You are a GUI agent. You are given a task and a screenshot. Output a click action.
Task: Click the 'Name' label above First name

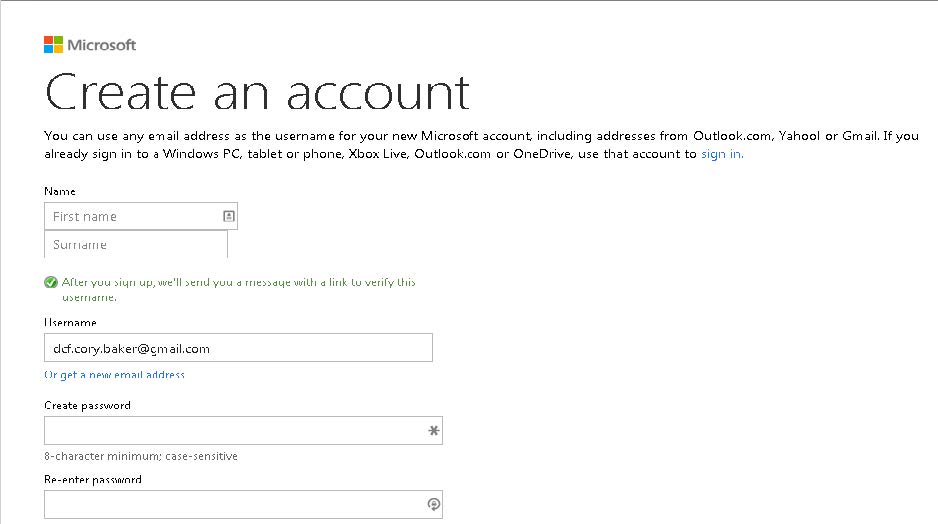point(60,191)
